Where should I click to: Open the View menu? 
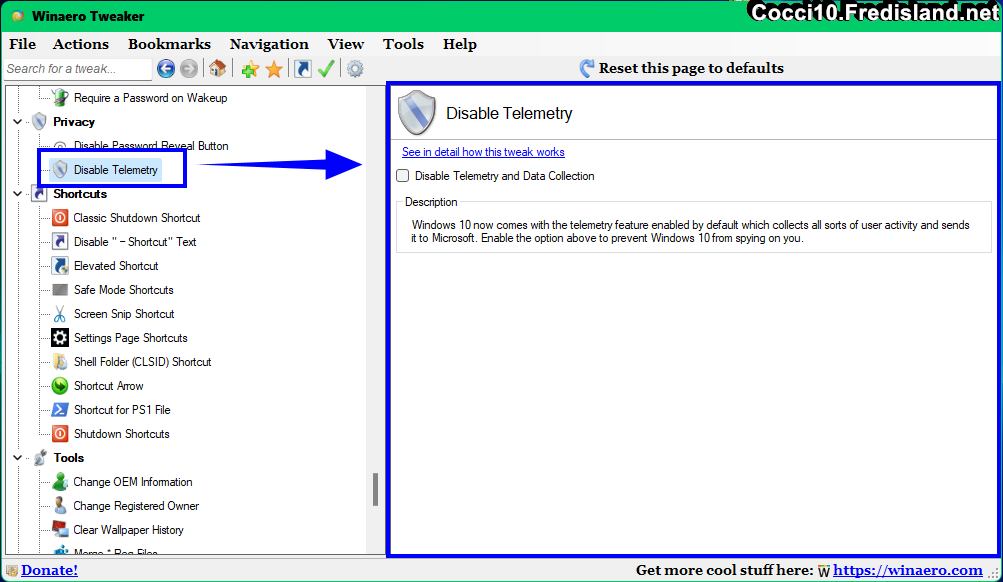tap(345, 44)
